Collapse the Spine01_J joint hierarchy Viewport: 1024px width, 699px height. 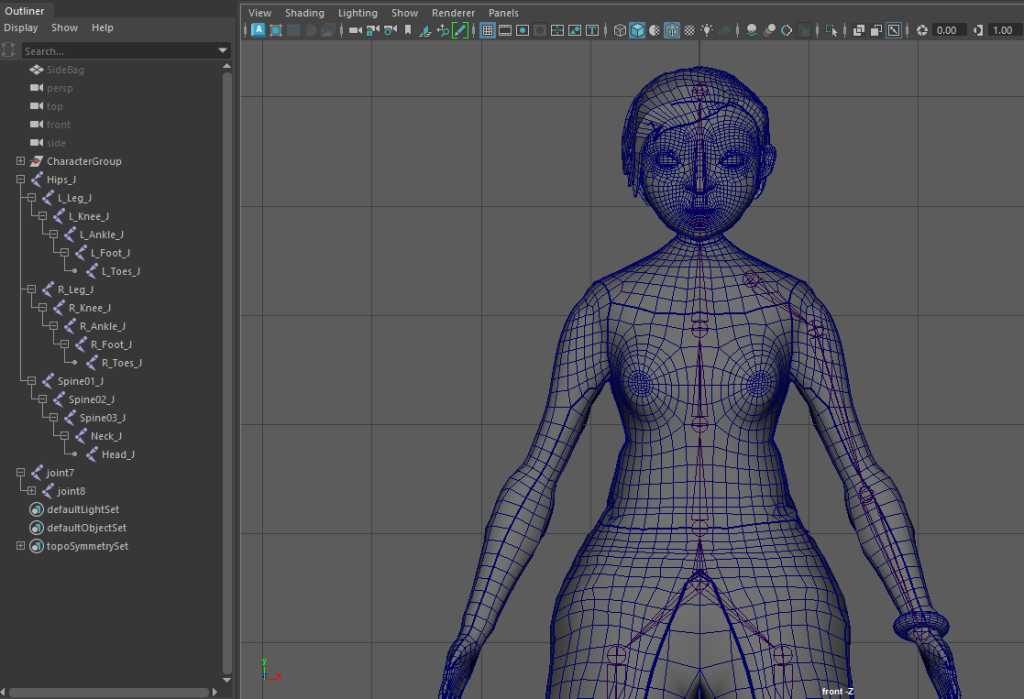pos(31,381)
